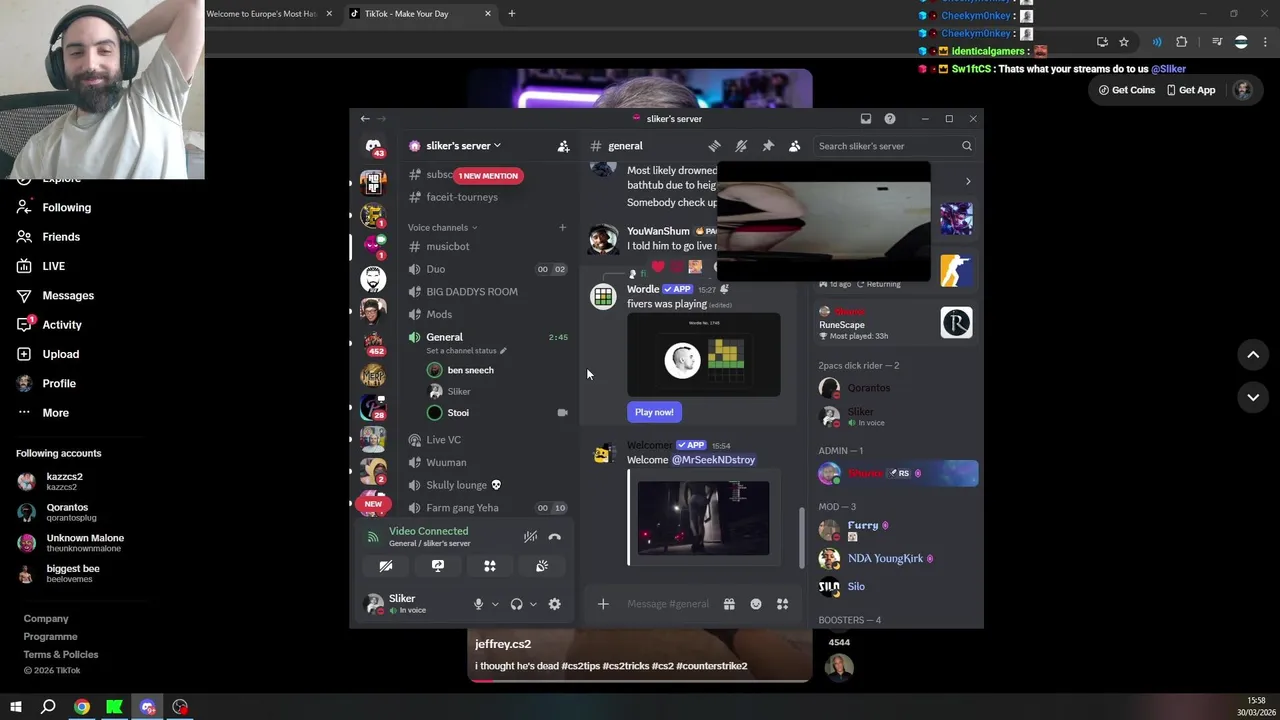Open Windows Start button
The image size is (1280, 720).
[15, 707]
